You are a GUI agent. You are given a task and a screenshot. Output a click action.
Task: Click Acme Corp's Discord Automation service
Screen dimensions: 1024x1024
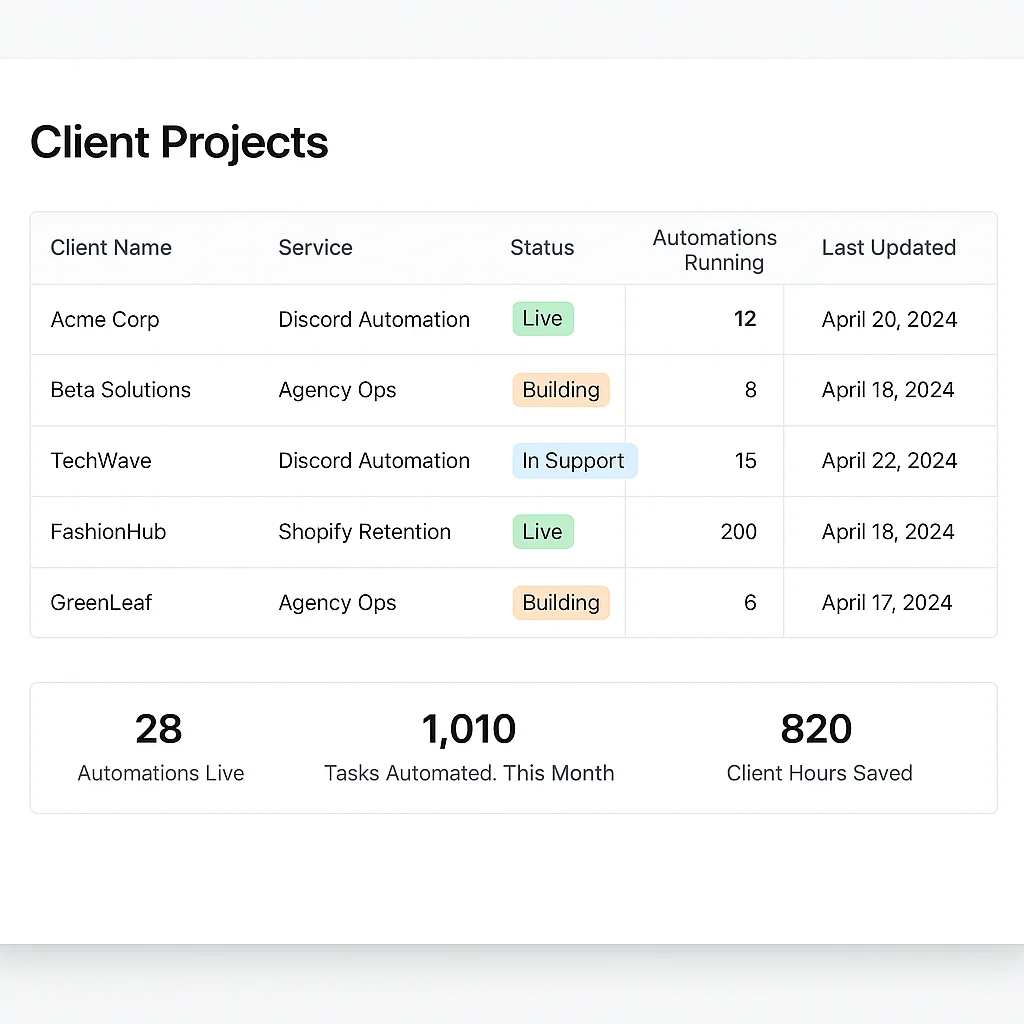pyautogui.click(x=374, y=319)
